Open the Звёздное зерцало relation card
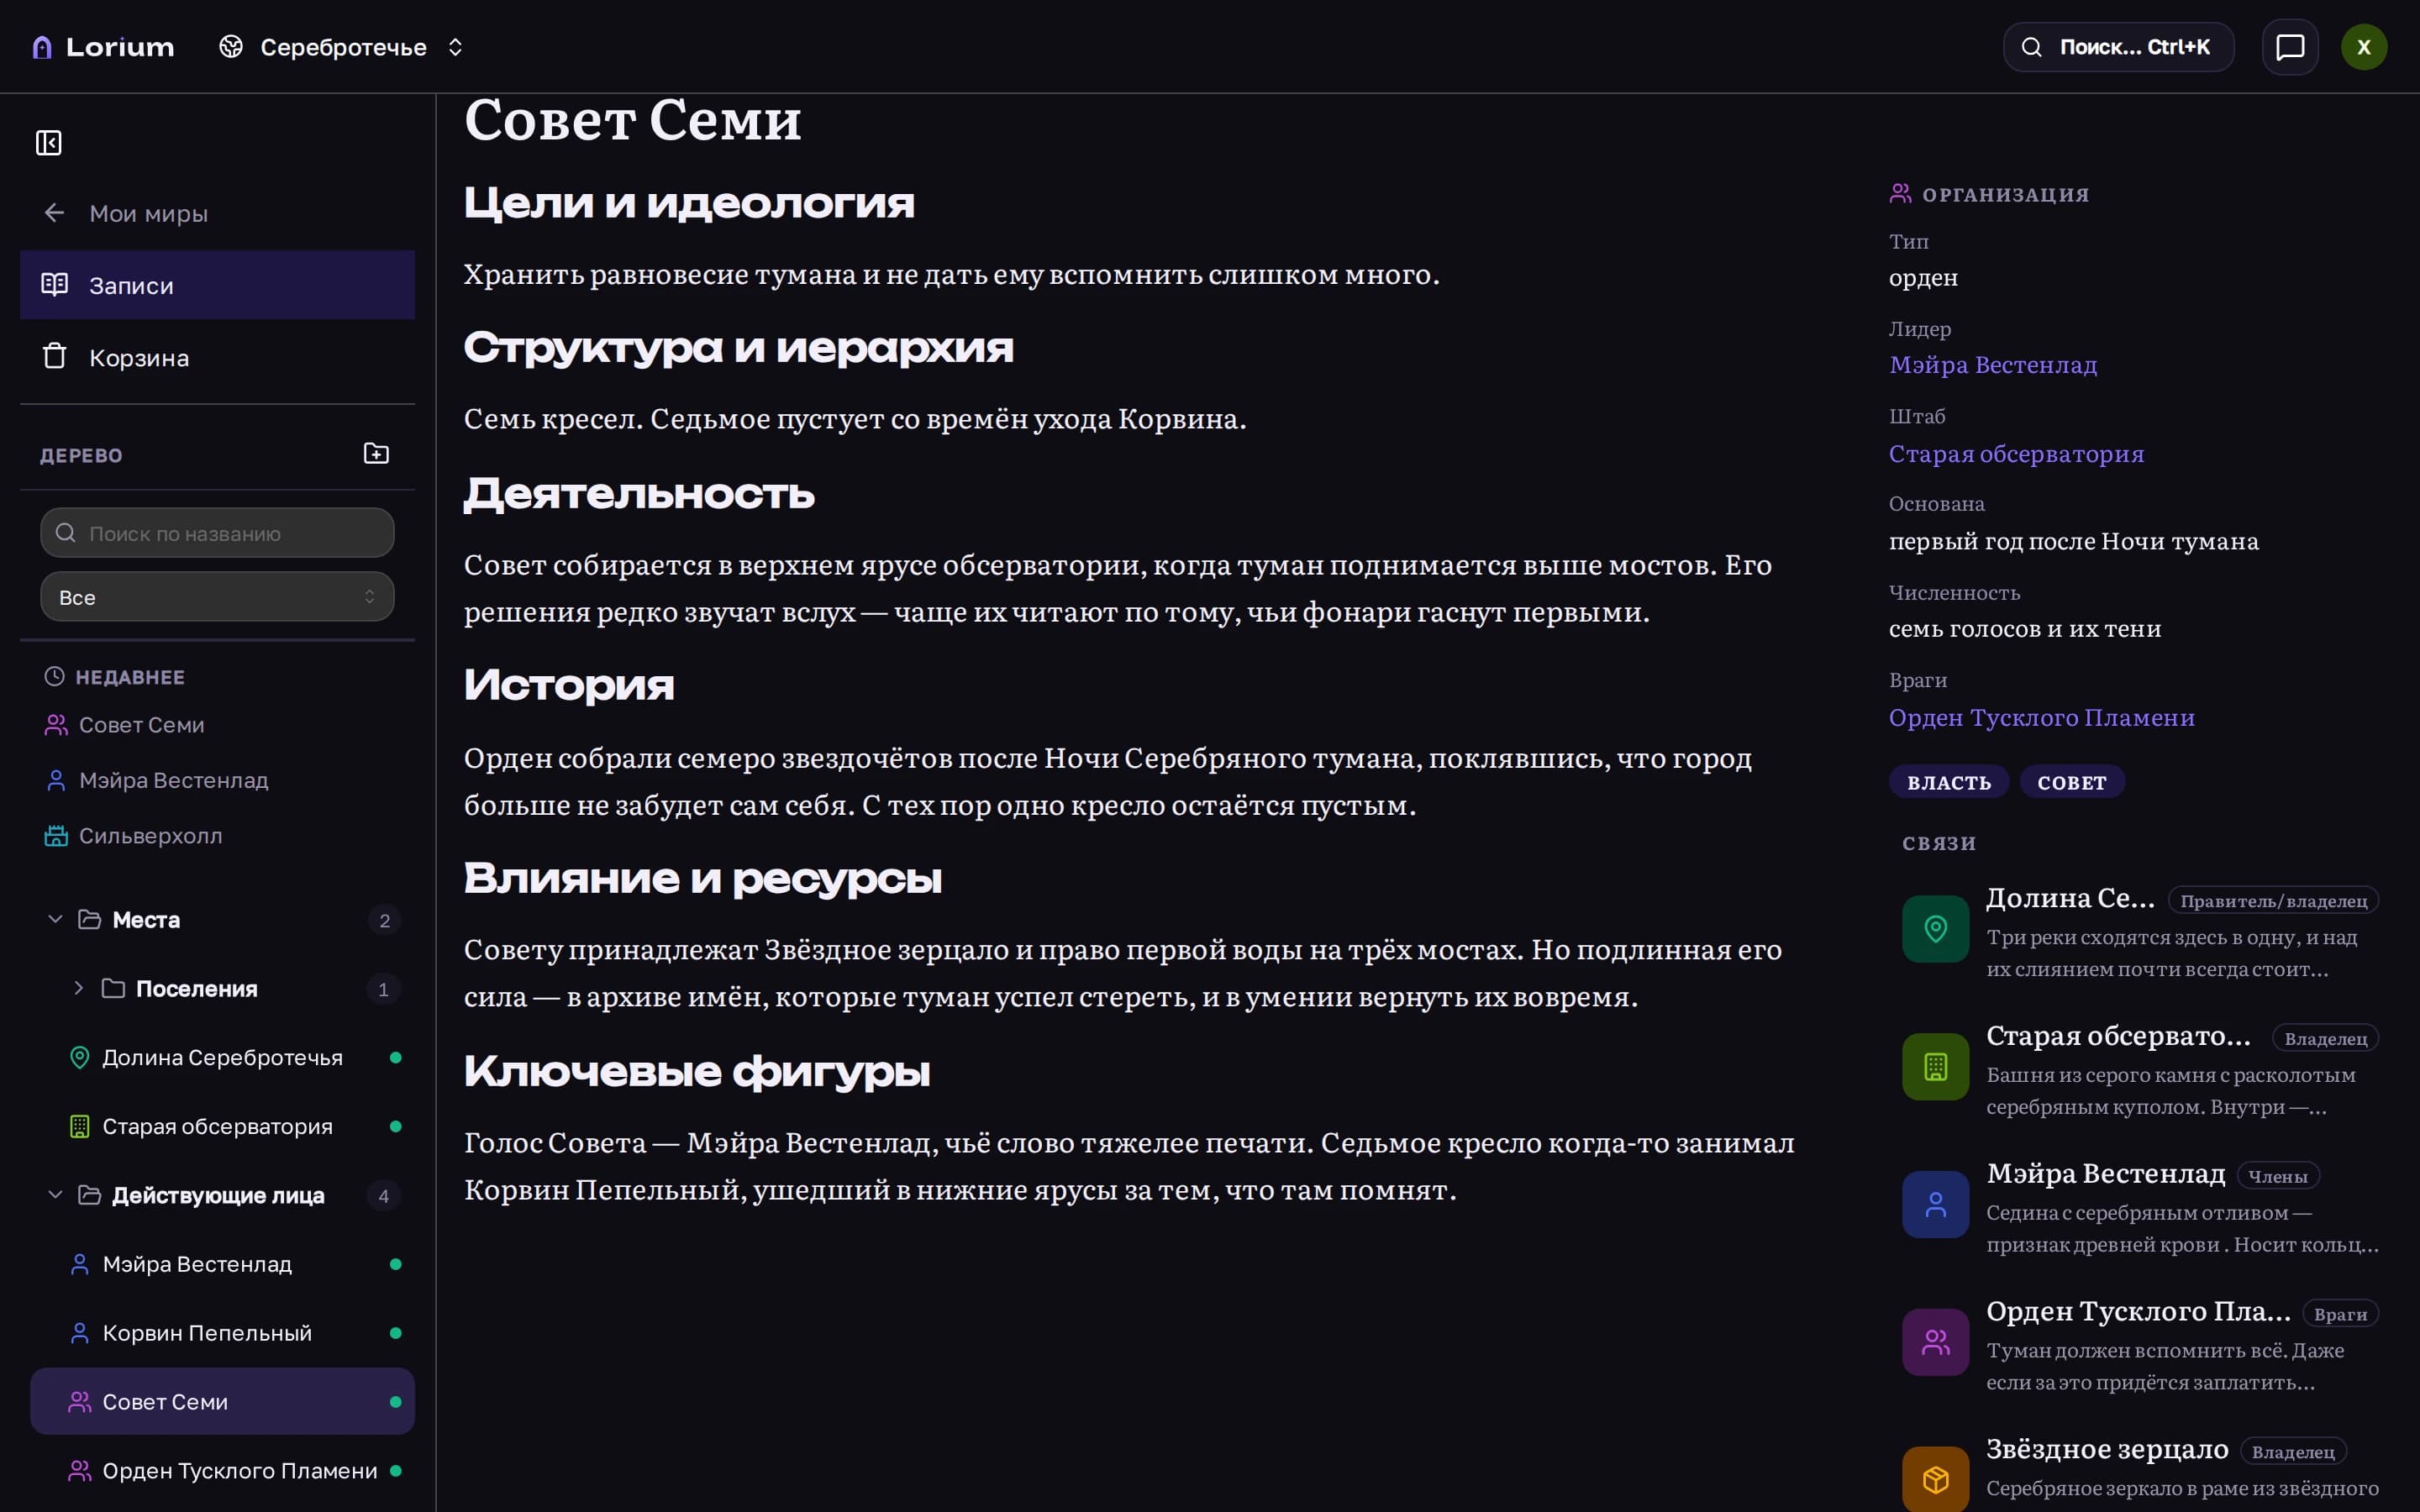 click(2140, 1470)
